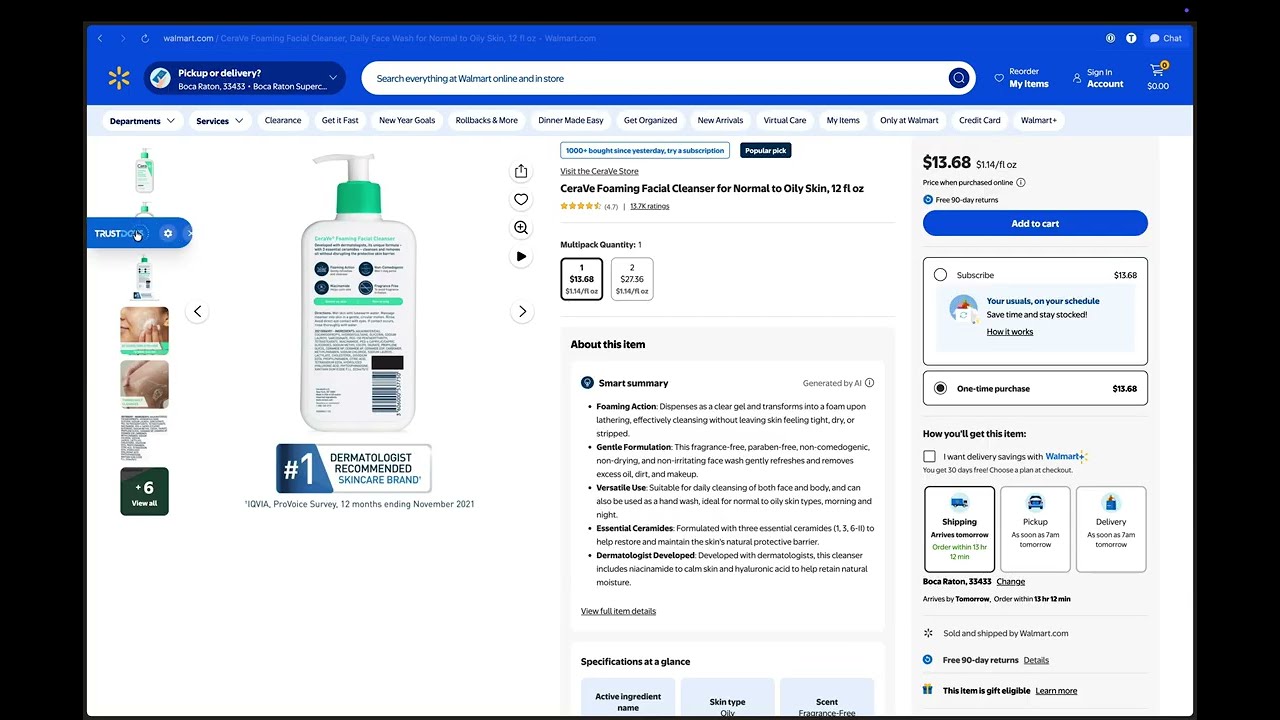Zoom into the product image
Viewport: 1280px width, 720px height.
(521, 228)
